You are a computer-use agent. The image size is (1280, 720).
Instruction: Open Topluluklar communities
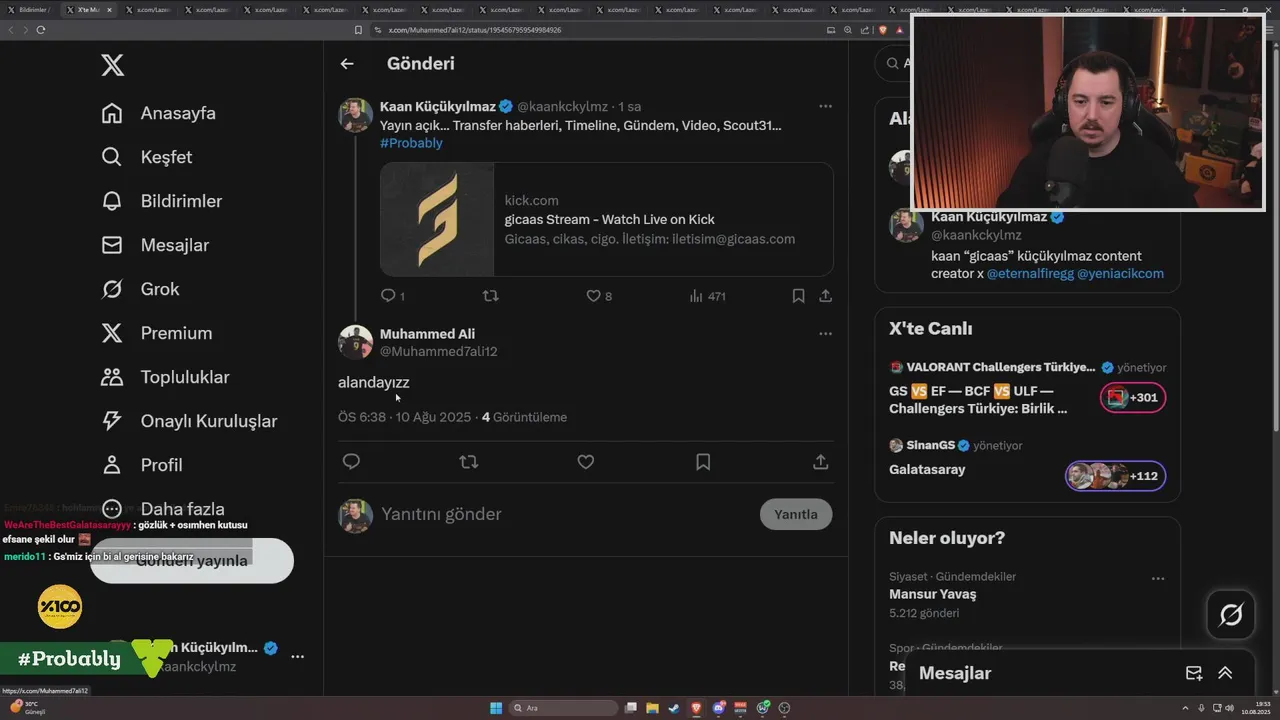165,377
